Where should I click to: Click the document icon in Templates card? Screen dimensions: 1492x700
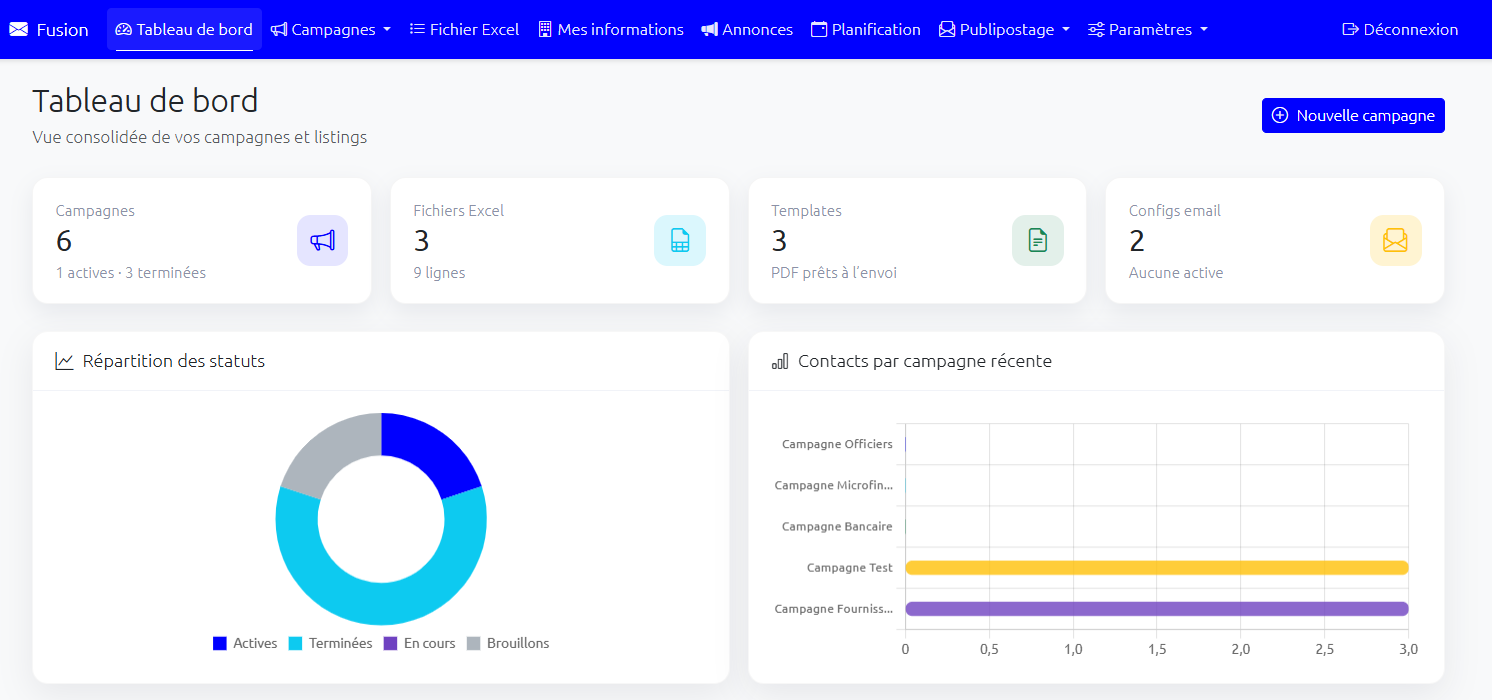(1038, 241)
